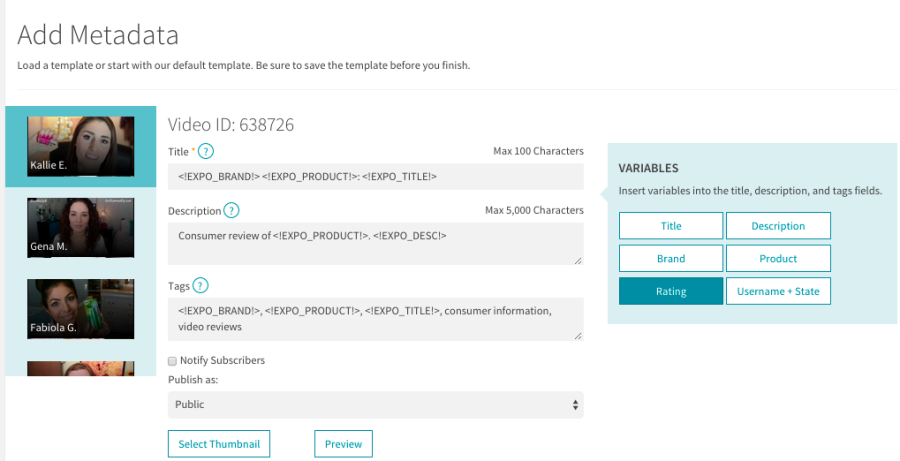Insert the Rating variable
The image size is (900, 461).
tap(671, 291)
